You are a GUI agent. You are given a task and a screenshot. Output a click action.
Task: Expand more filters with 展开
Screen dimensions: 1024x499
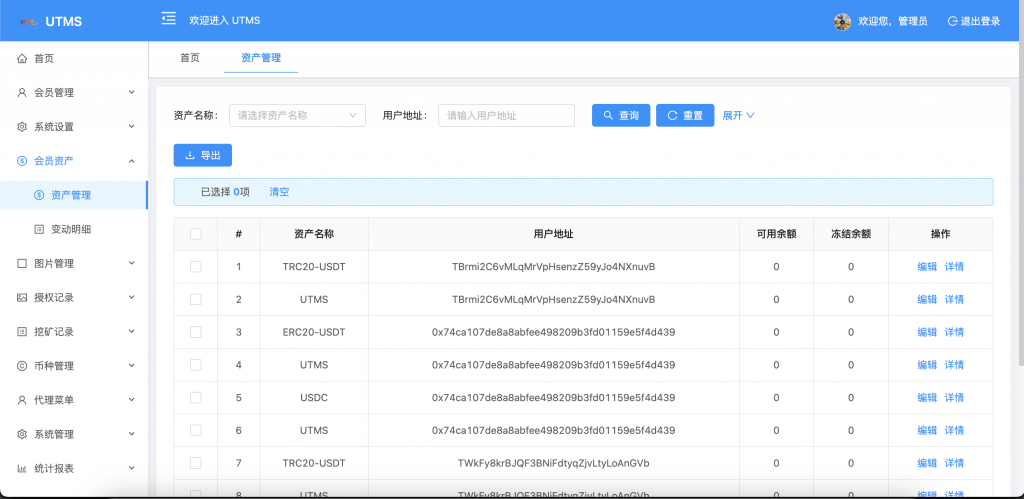[738, 116]
